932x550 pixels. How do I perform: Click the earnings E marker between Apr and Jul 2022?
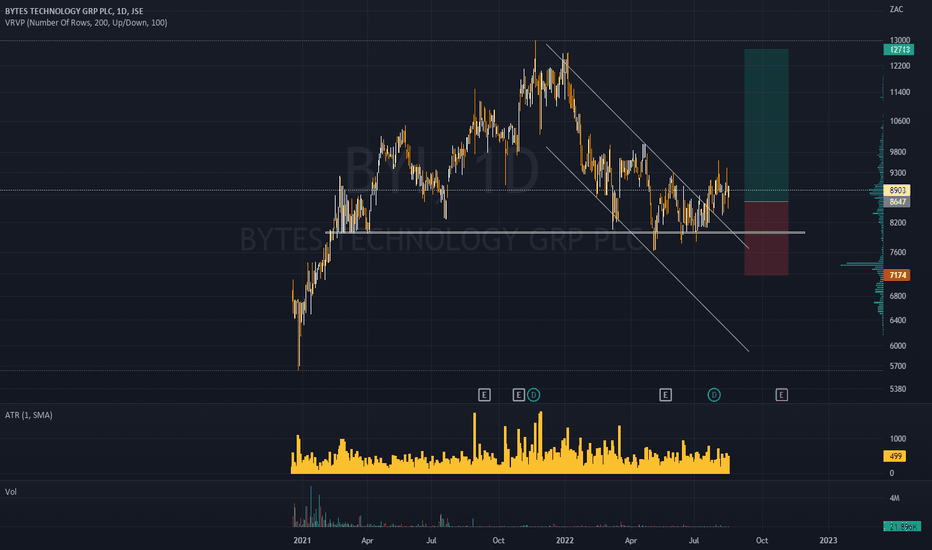point(665,395)
